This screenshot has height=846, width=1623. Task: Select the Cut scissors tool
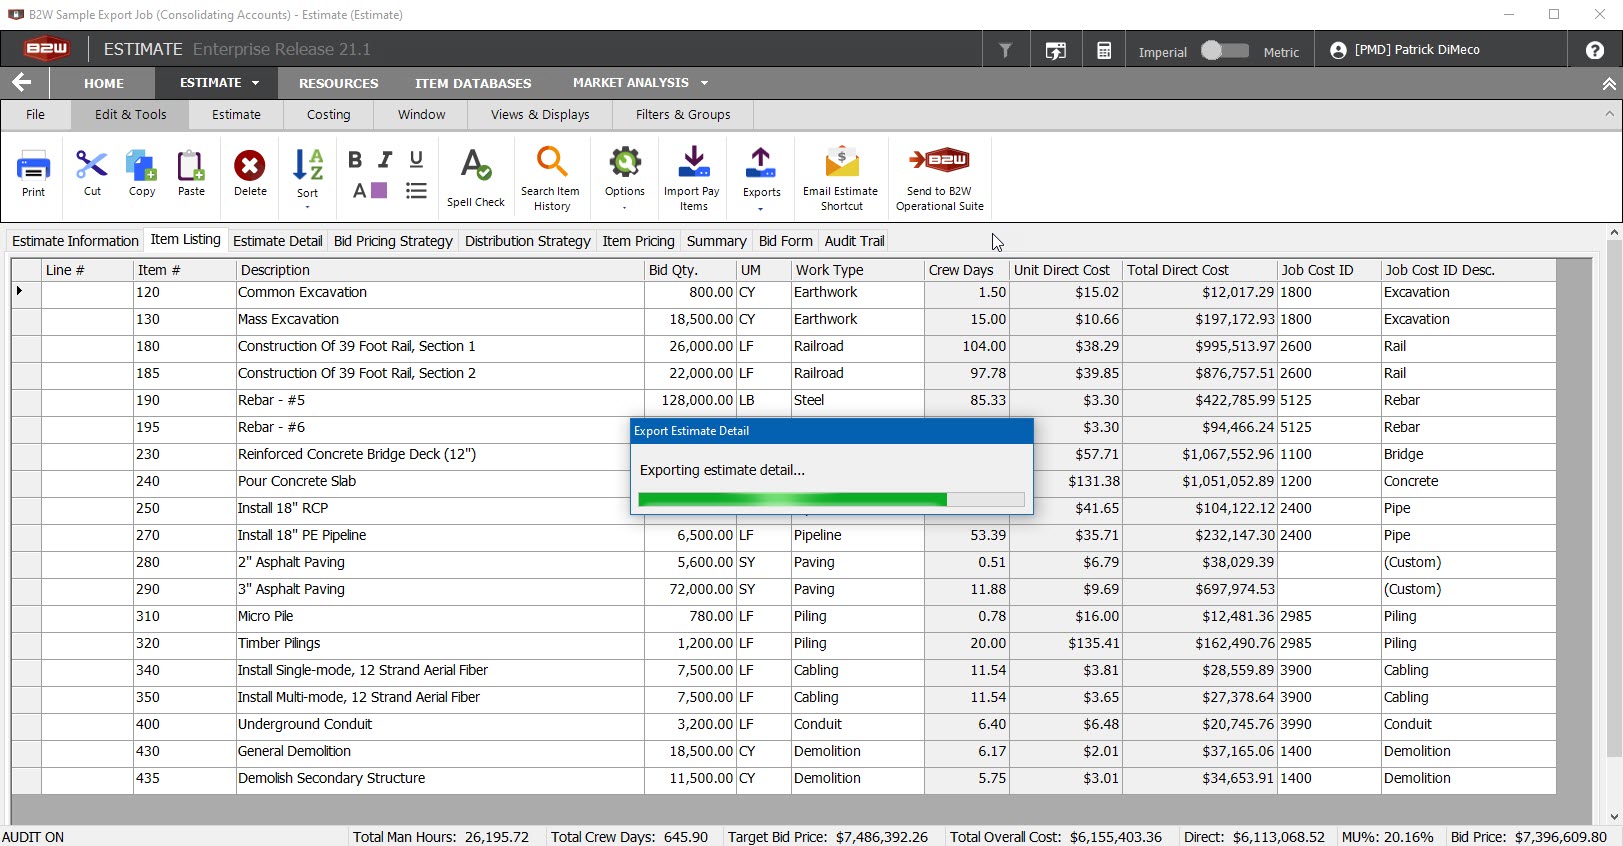[x=92, y=173]
